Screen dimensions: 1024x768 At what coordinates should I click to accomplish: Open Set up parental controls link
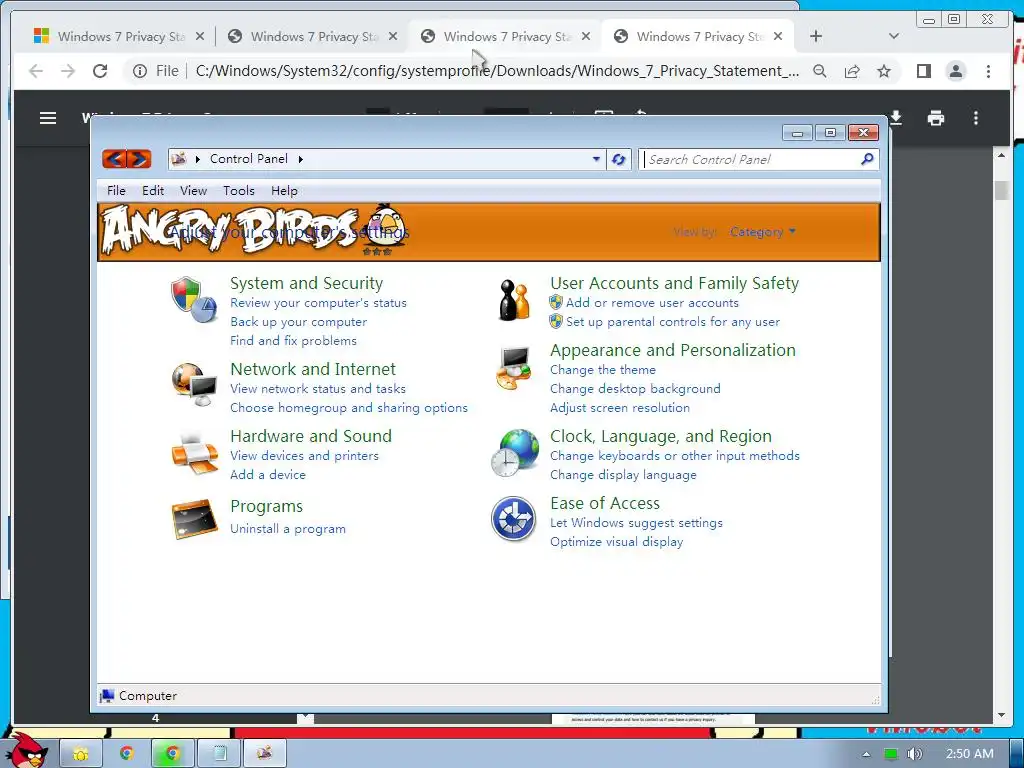673,322
